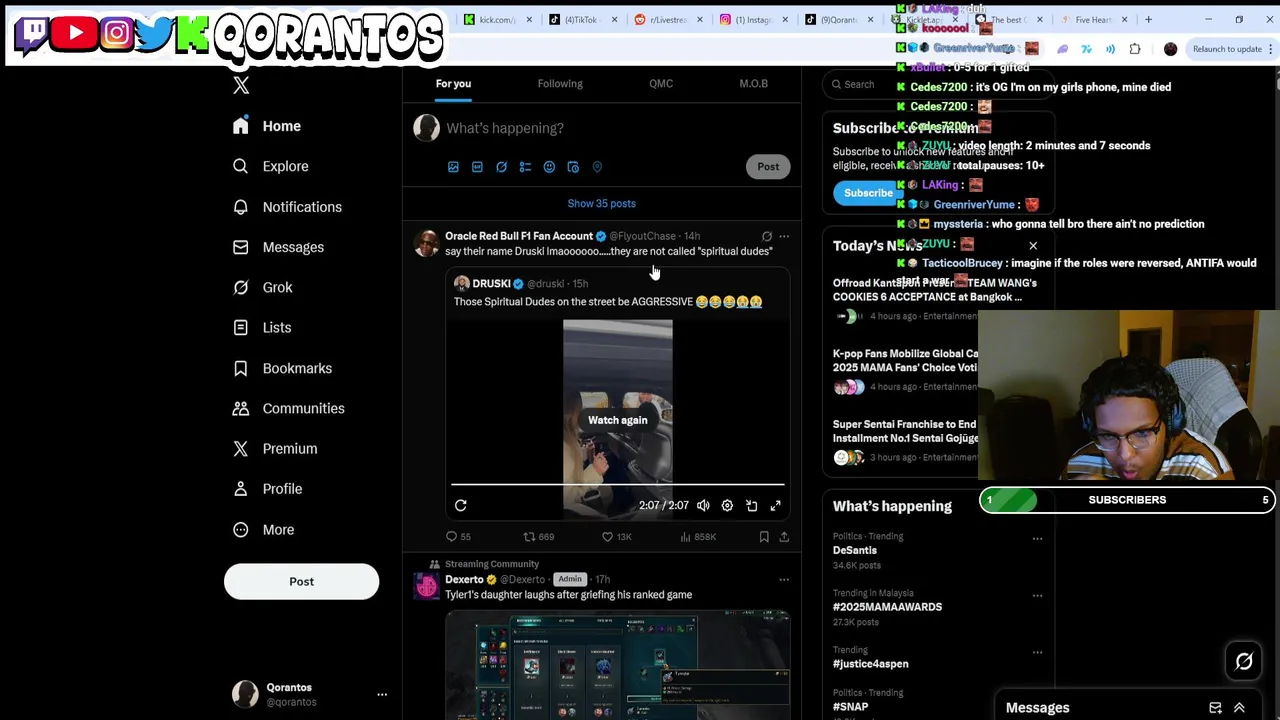Open the QMC timeline tab
This screenshot has height=720, width=1280.
click(661, 84)
